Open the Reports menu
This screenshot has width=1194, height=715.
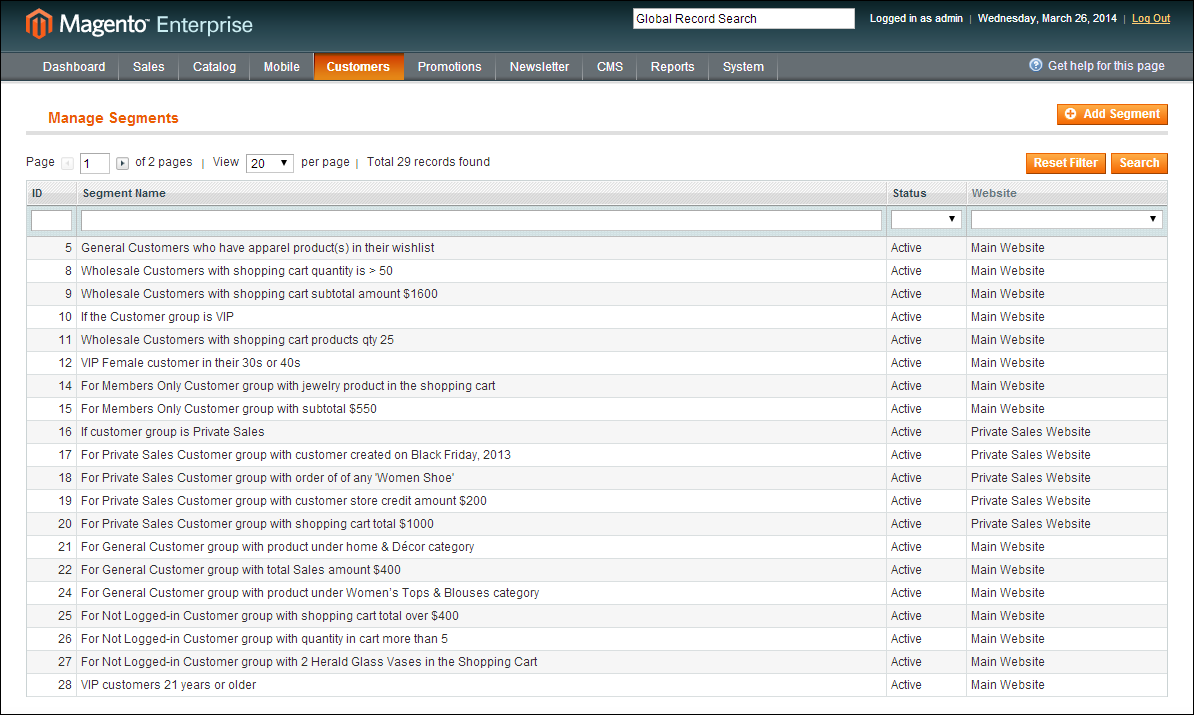(x=672, y=67)
